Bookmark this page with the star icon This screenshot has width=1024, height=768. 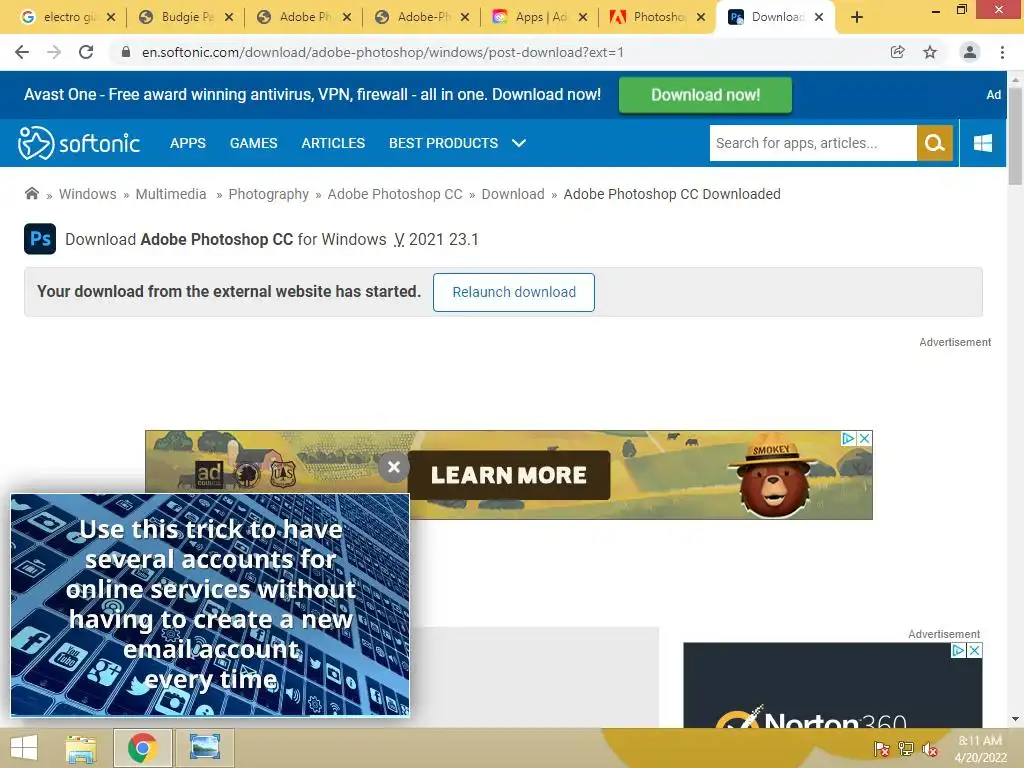pos(930,52)
